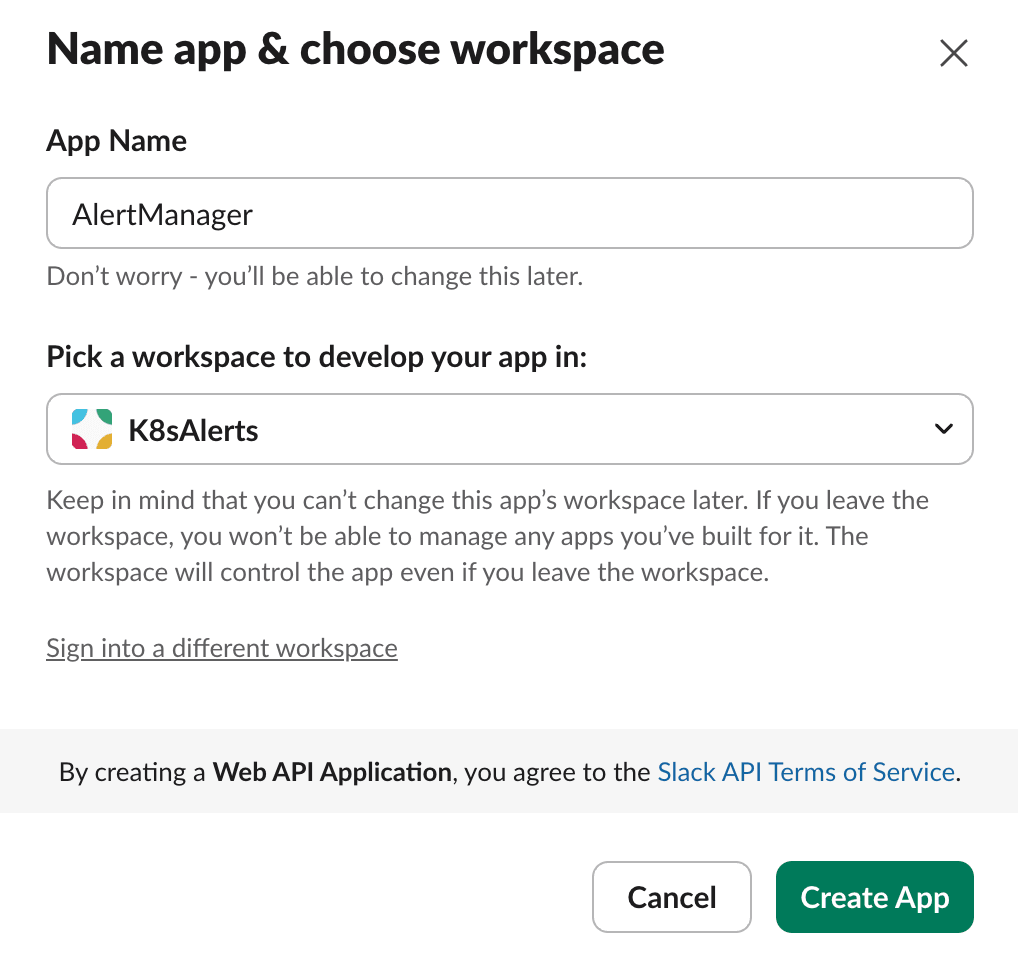Screen dimensions: 1018x962
Task: Click the Name app & choose workspace heading
Action: tap(354, 49)
